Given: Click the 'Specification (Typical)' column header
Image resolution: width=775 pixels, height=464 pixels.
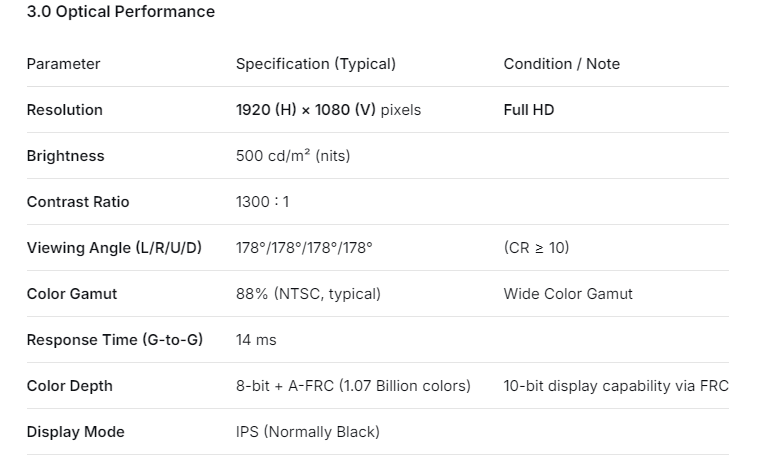Looking at the screenshot, I should (x=316, y=64).
